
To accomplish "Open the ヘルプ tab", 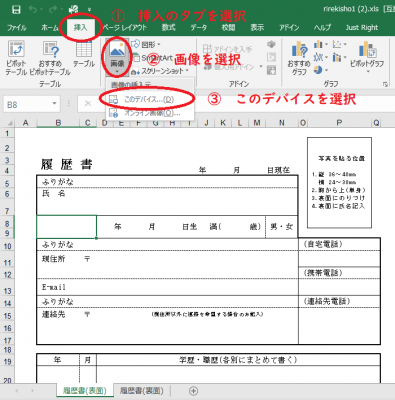I will tap(322, 28).
